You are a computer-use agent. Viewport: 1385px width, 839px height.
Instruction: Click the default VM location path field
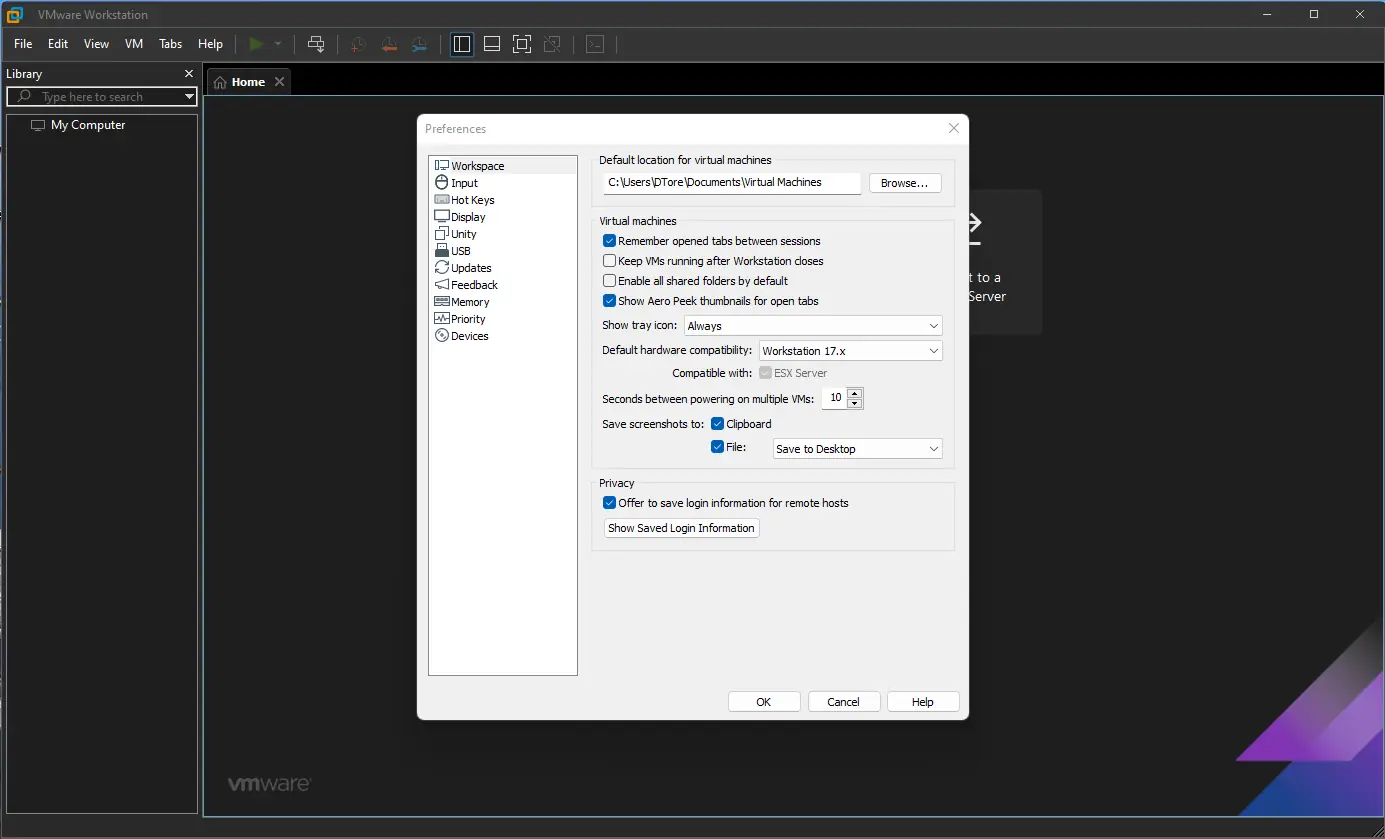(x=732, y=183)
